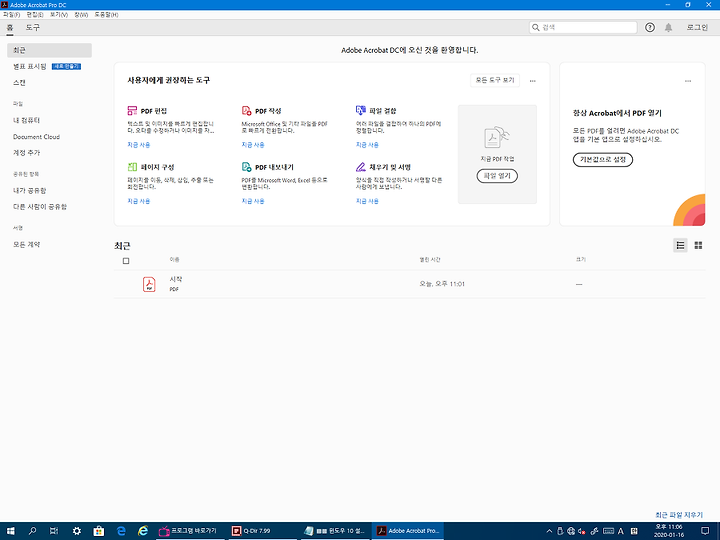The height and width of the screenshot is (540, 720).
Task: Open more options in default PDF card
Action: pyautogui.click(x=688, y=81)
